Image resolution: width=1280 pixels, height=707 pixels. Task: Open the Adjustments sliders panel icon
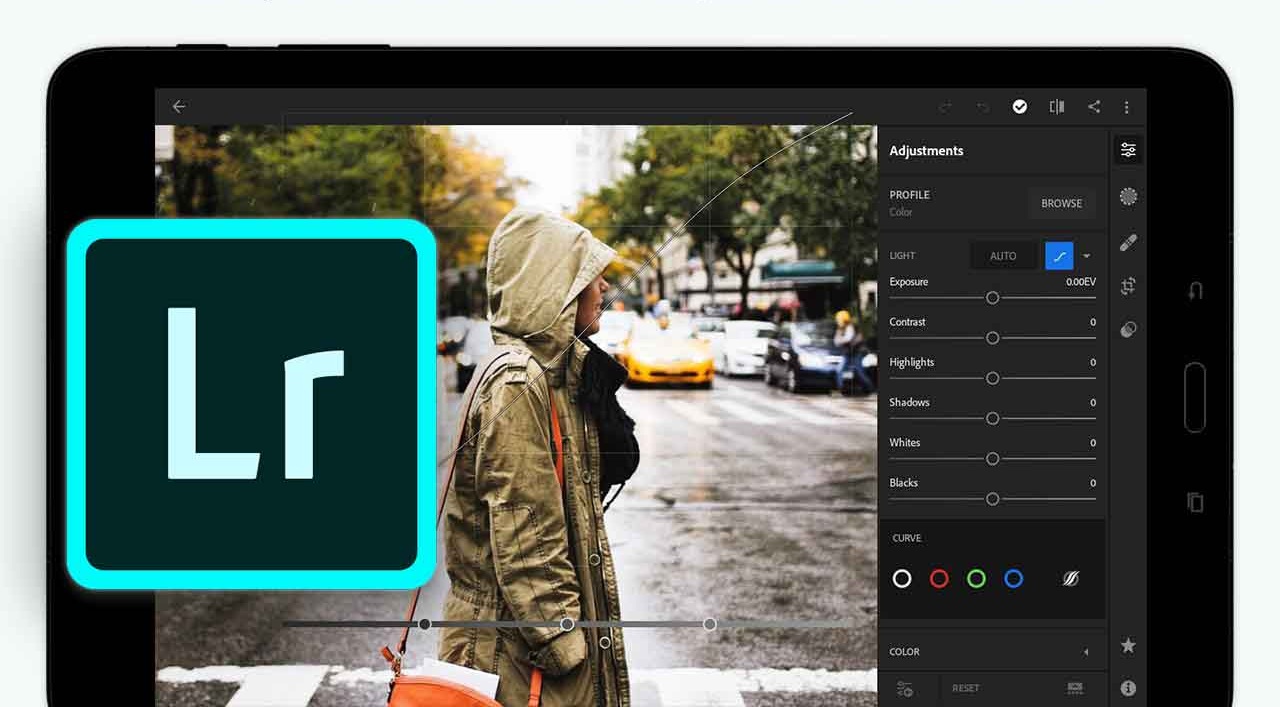pyautogui.click(x=1128, y=150)
